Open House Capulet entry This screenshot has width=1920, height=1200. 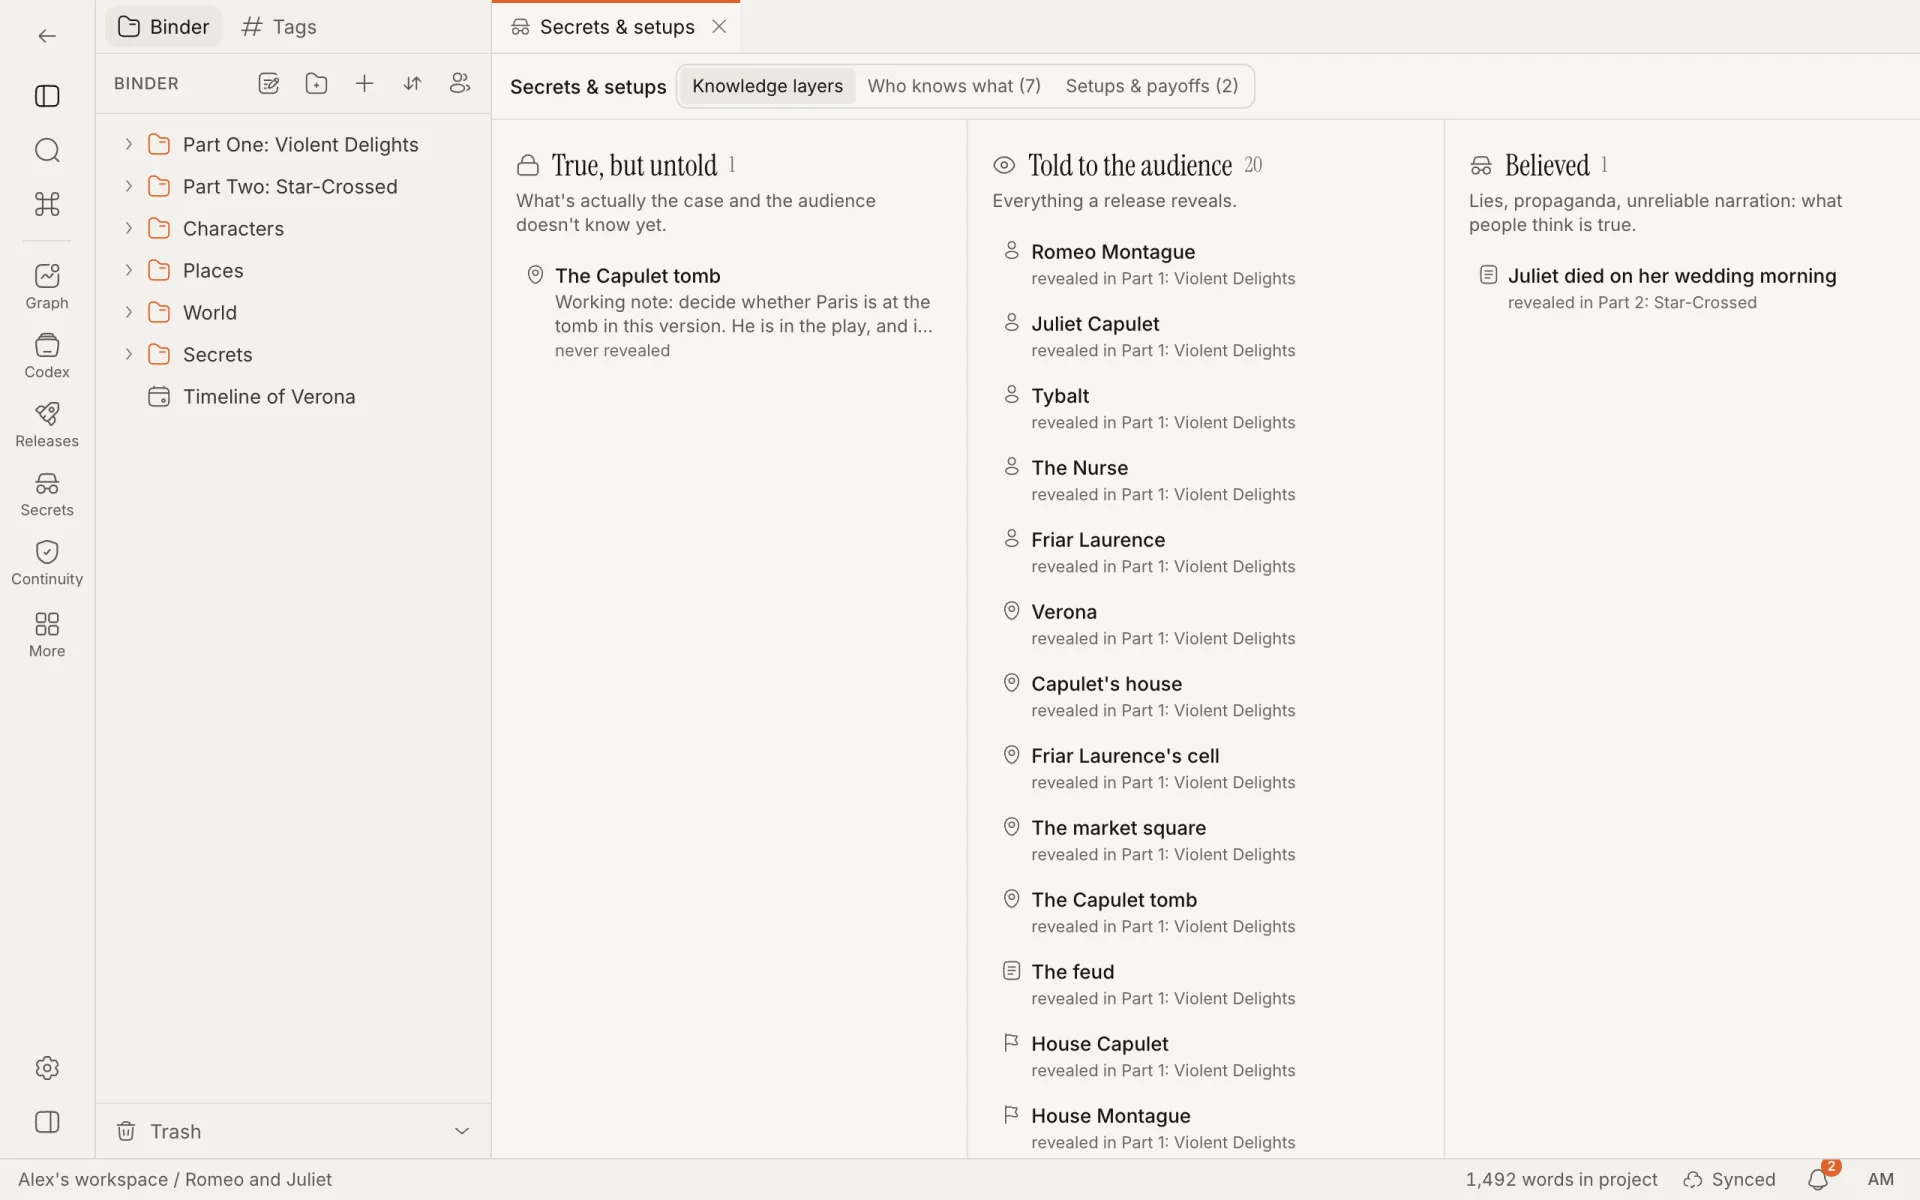tap(1205, 1056)
